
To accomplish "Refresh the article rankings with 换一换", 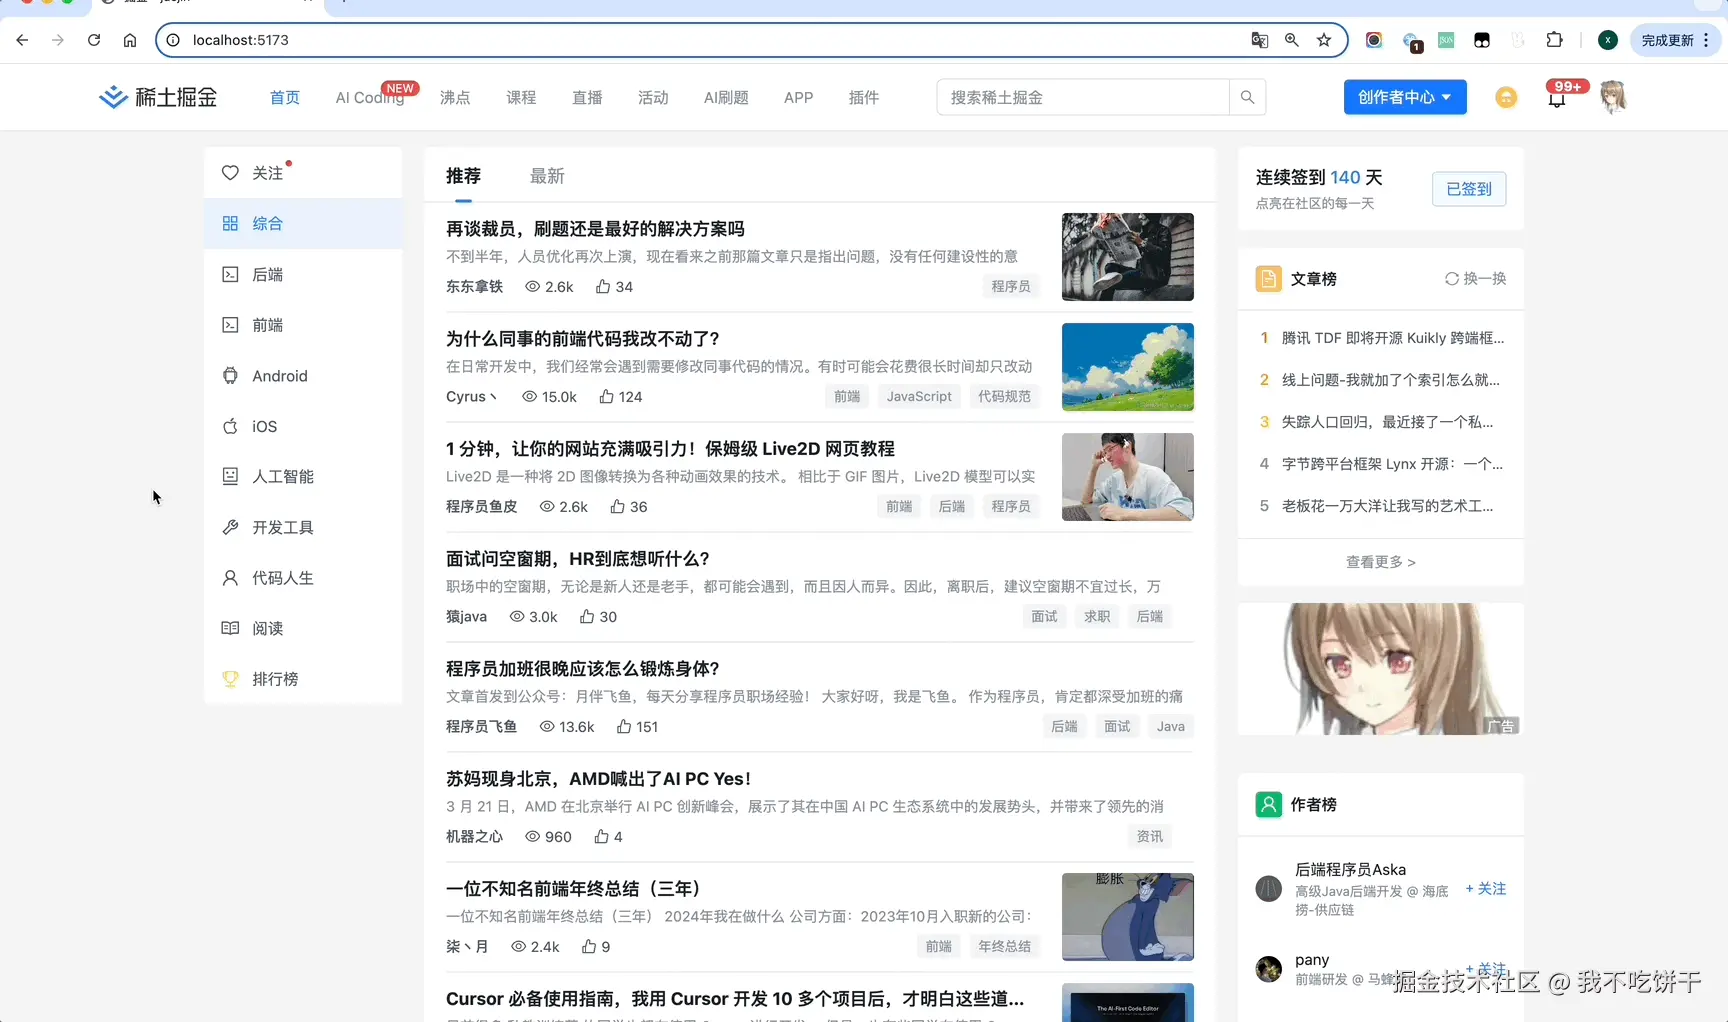I will (1474, 278).
